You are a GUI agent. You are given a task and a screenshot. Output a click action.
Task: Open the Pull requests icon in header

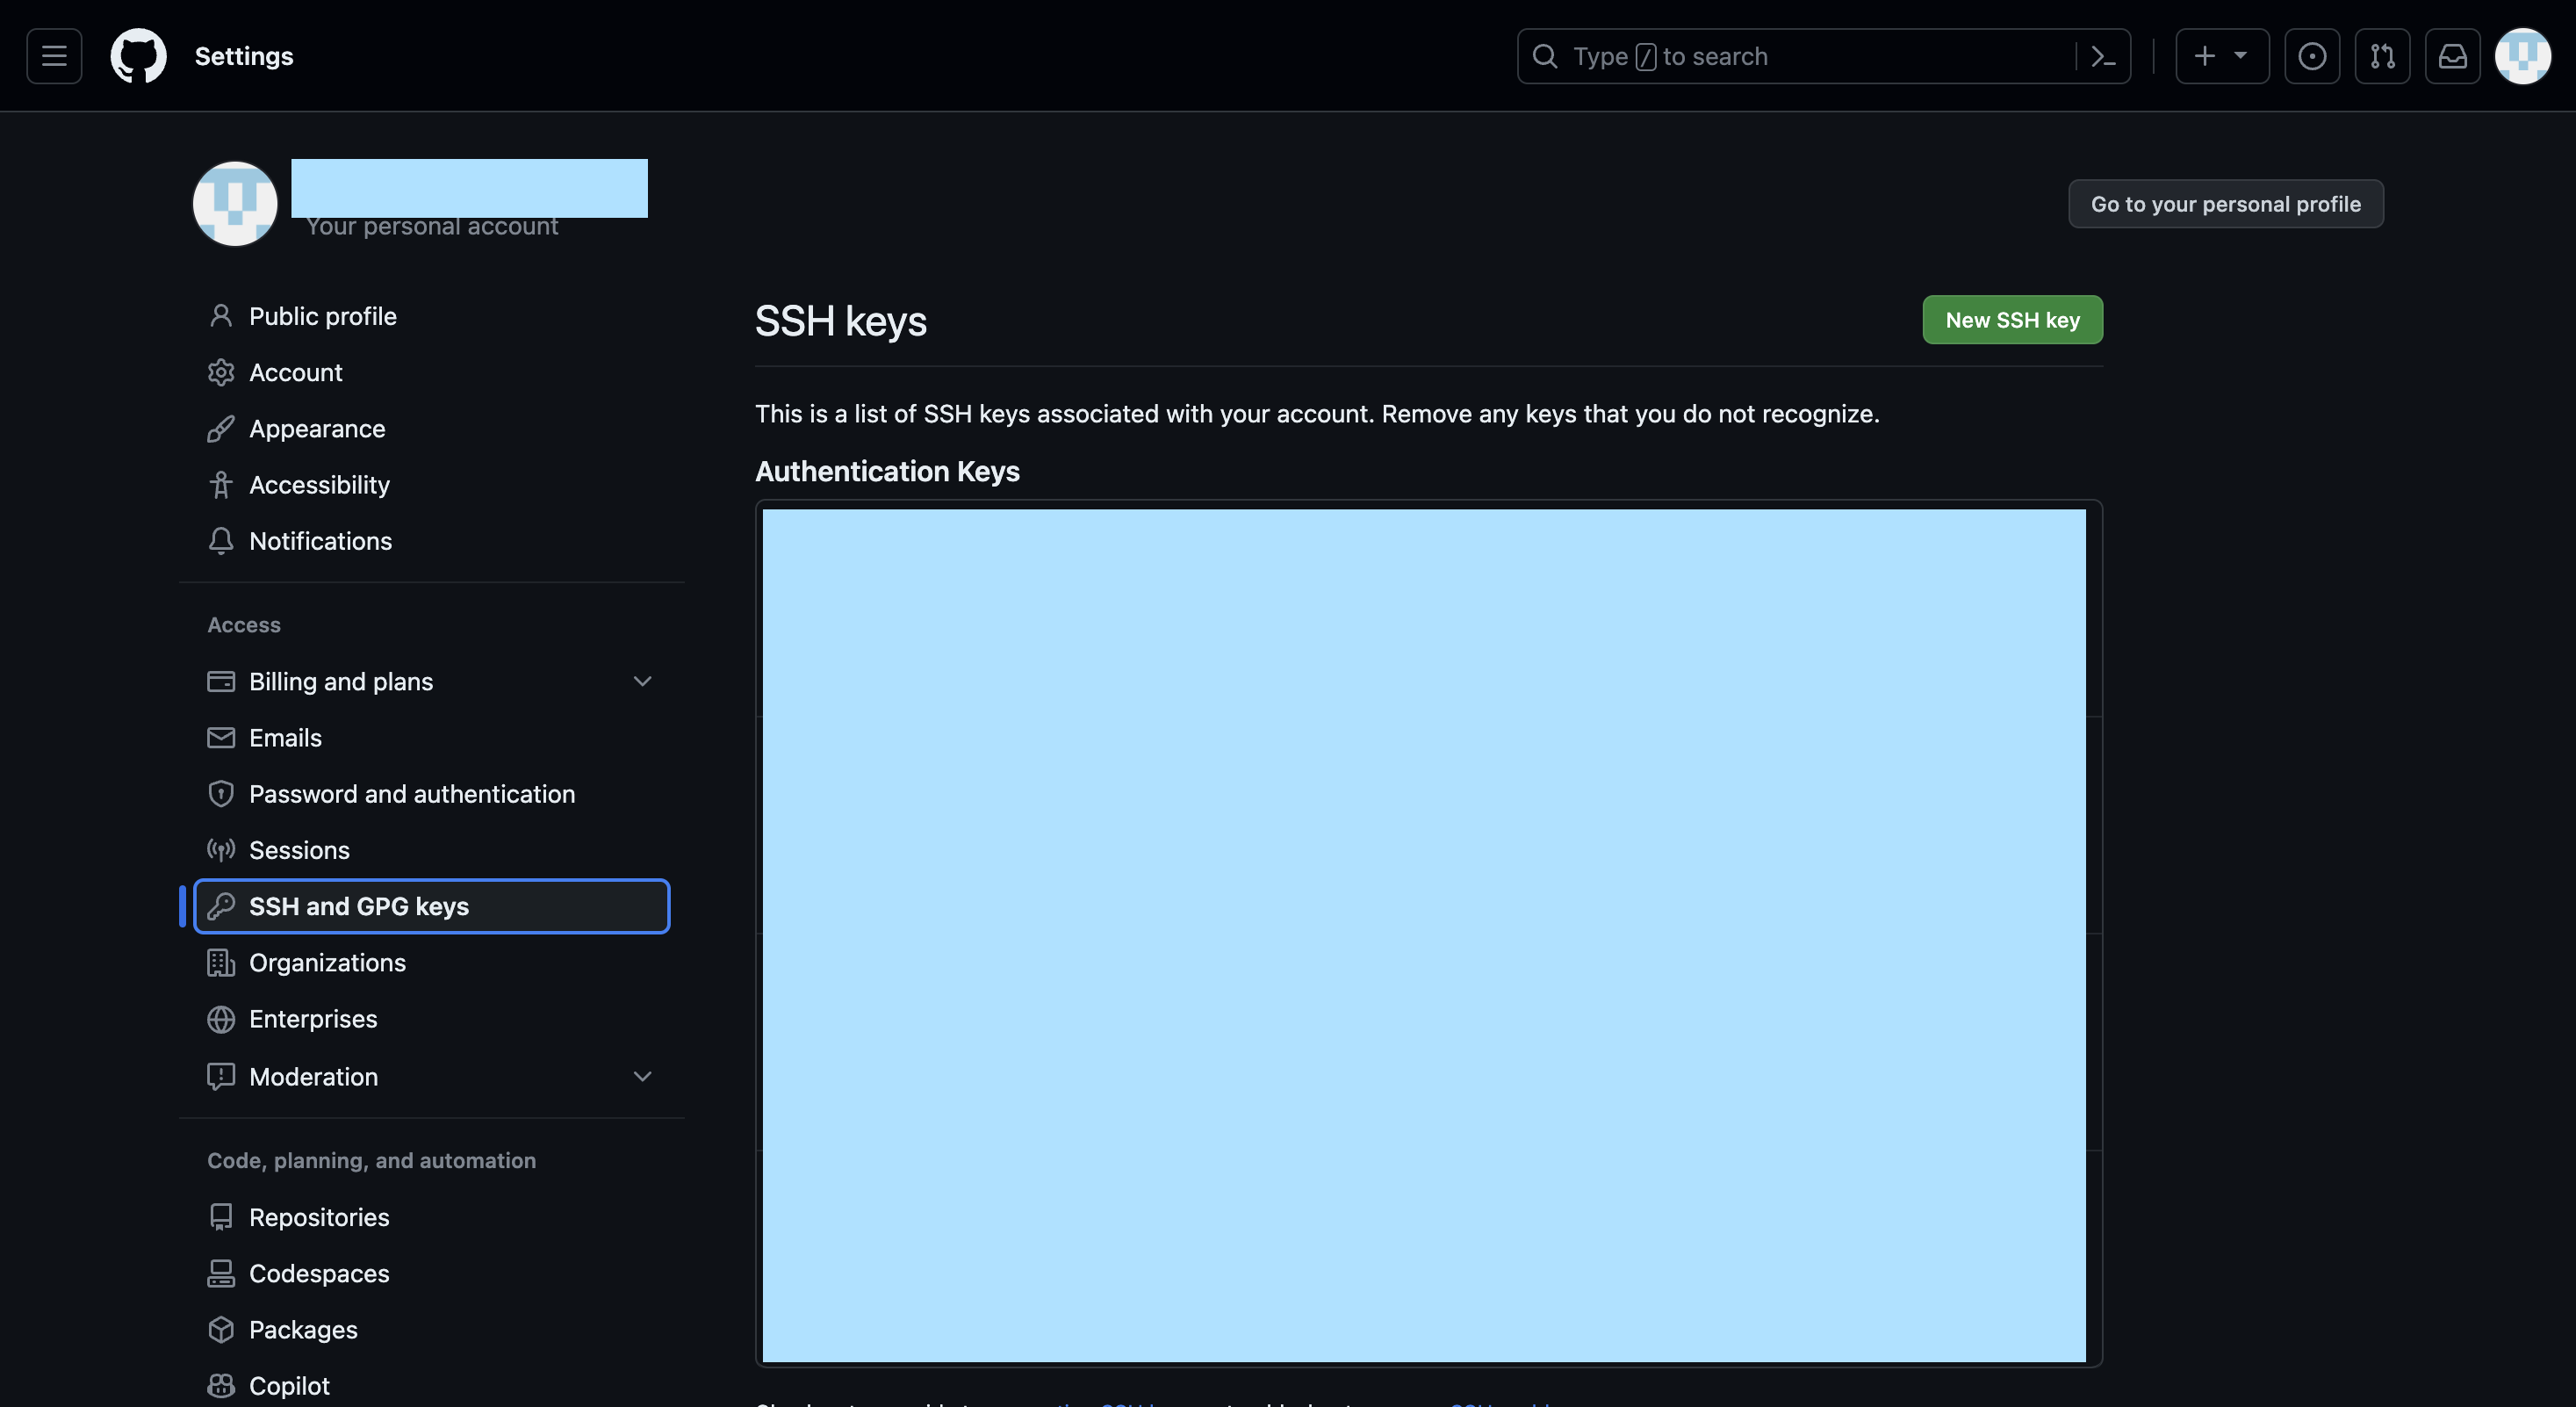tap(2382, 56)
